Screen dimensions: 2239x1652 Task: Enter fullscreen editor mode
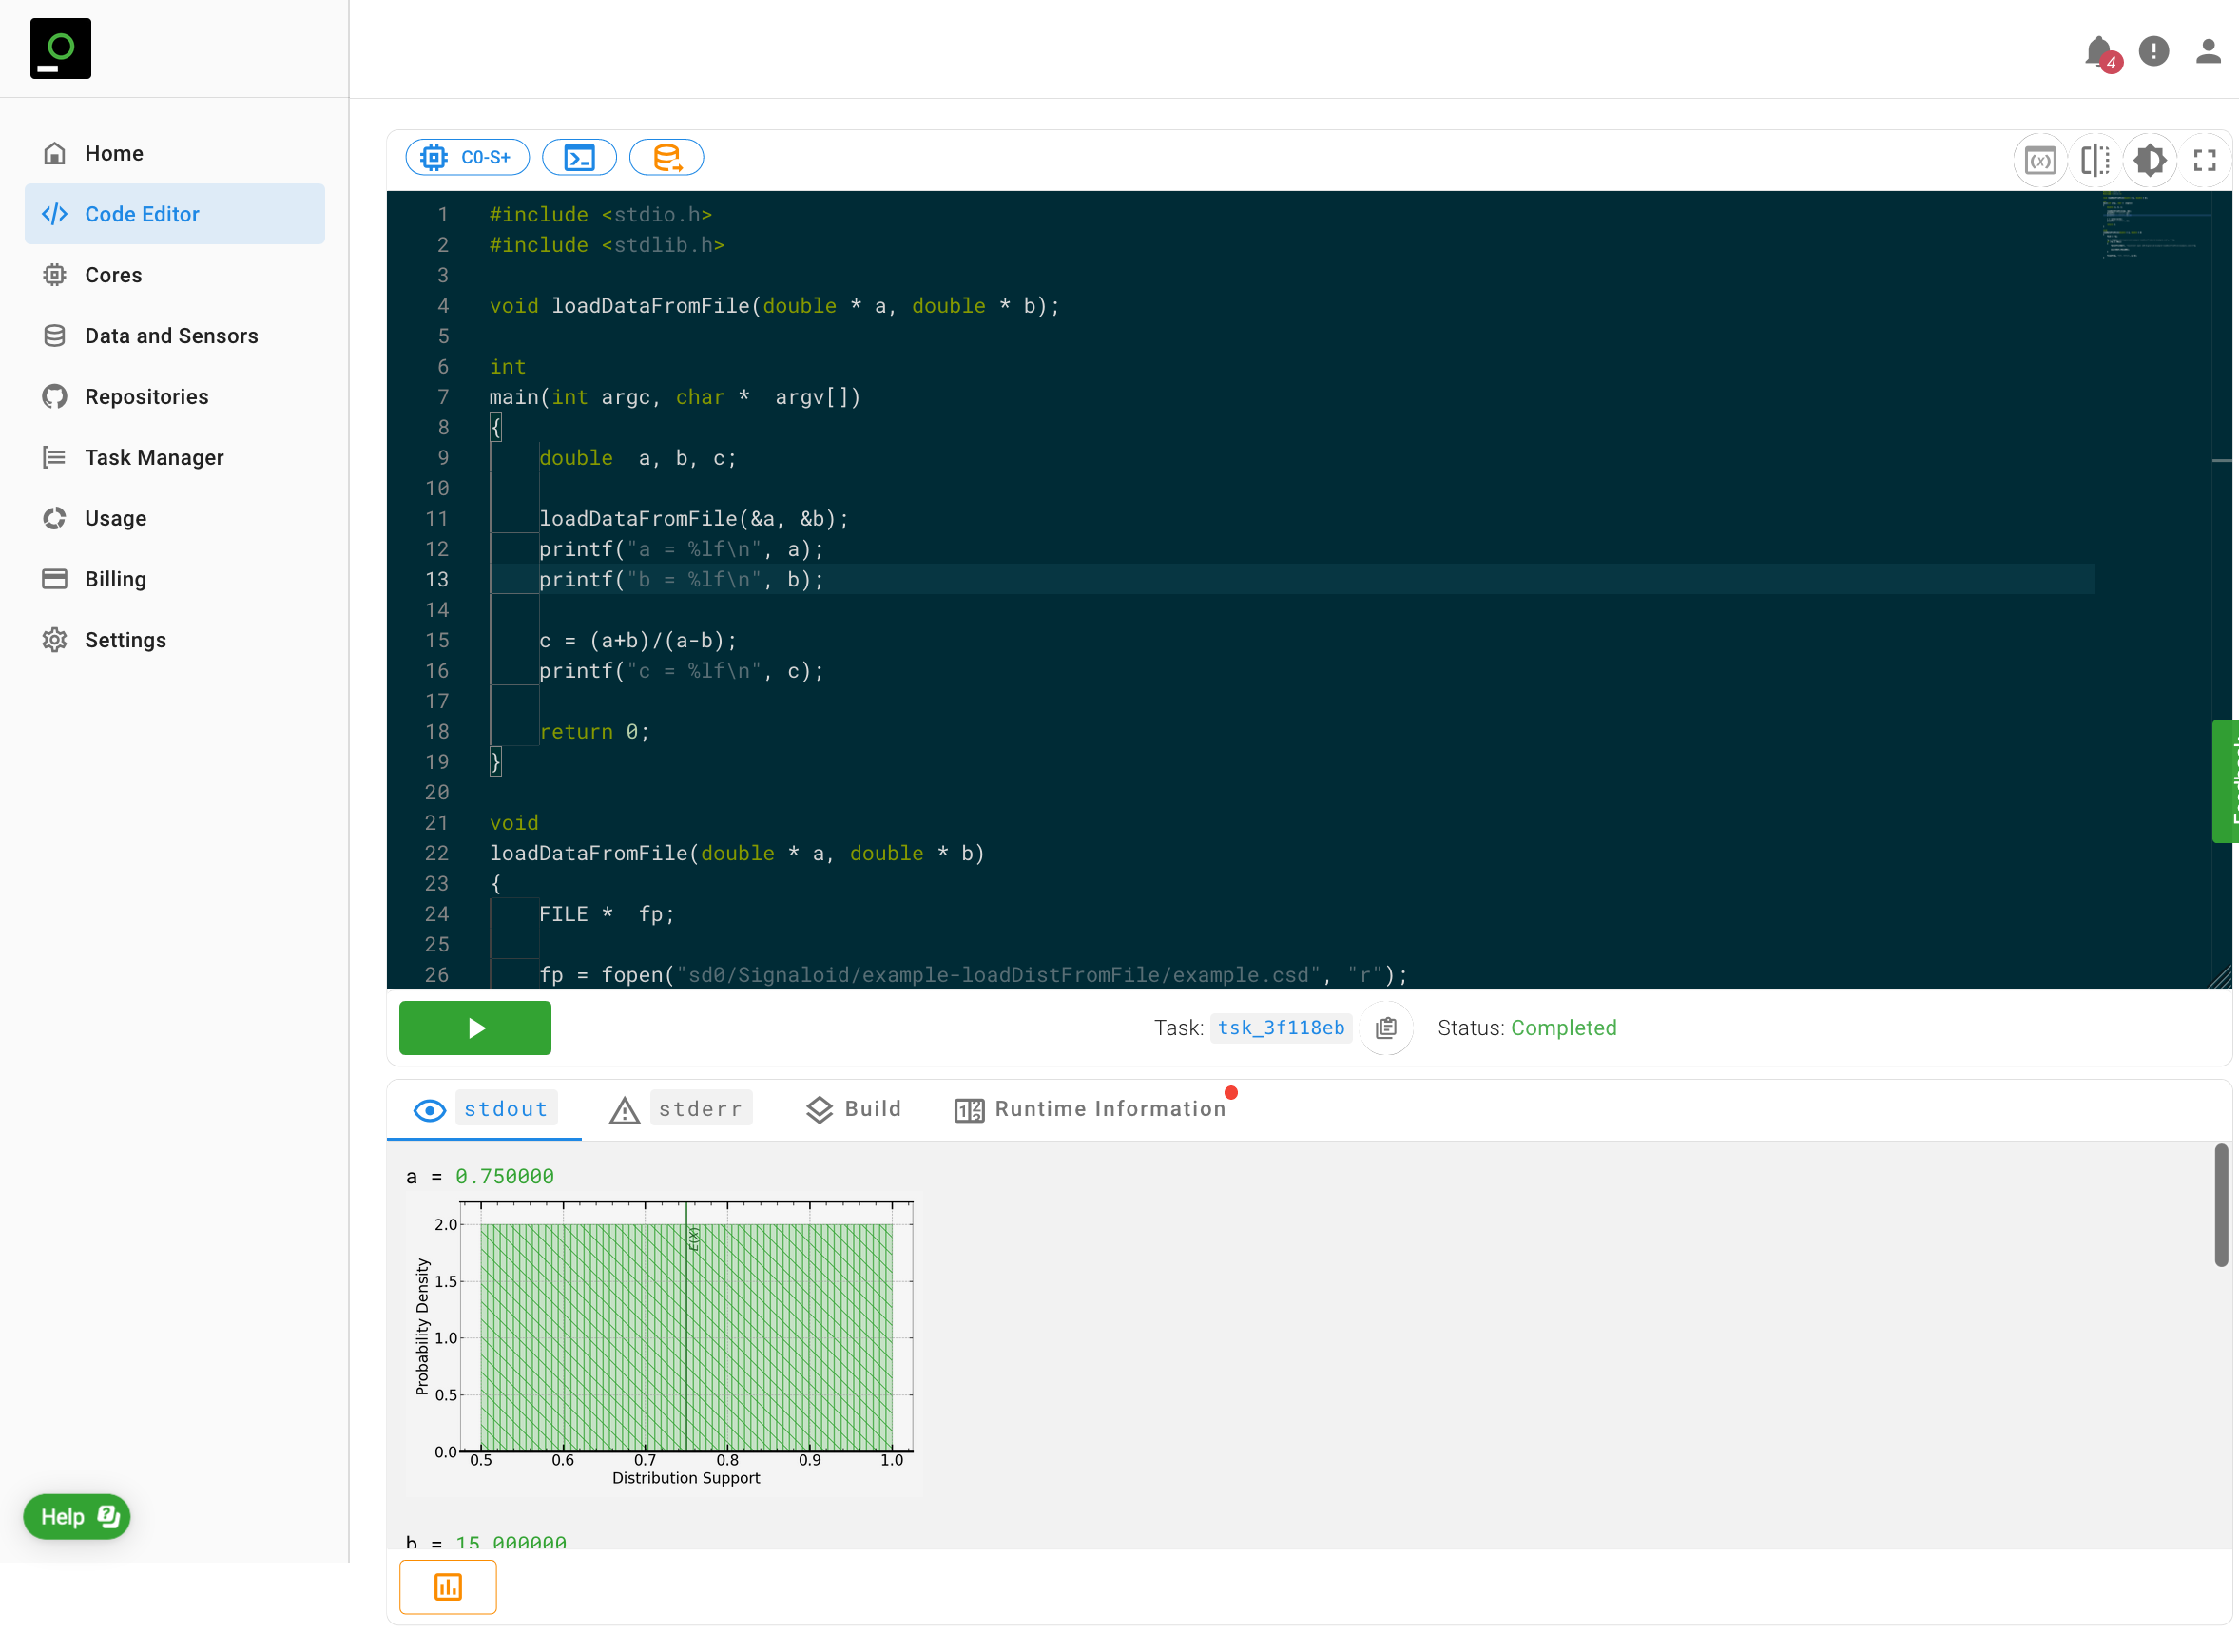point(2204,160)
